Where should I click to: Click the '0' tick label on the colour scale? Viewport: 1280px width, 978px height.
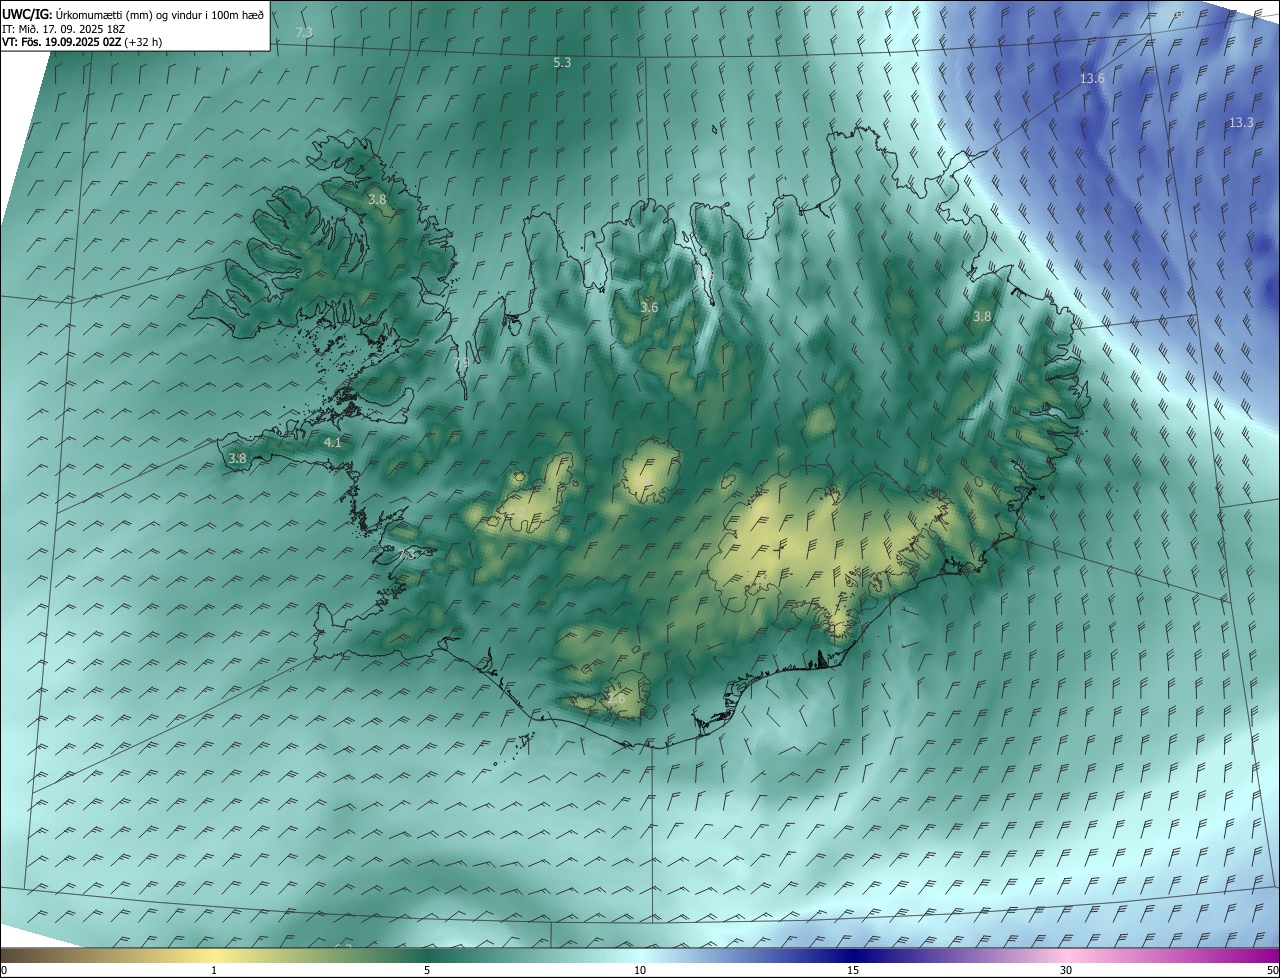coord(4,971)
